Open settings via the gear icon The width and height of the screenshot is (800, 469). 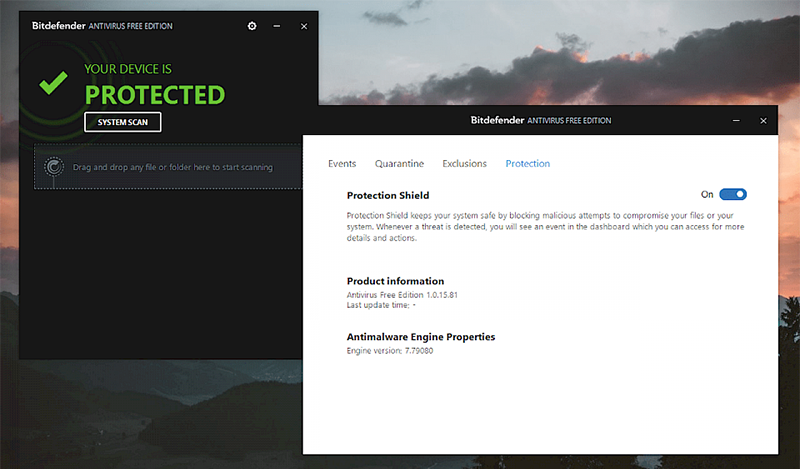coord(252,26)
